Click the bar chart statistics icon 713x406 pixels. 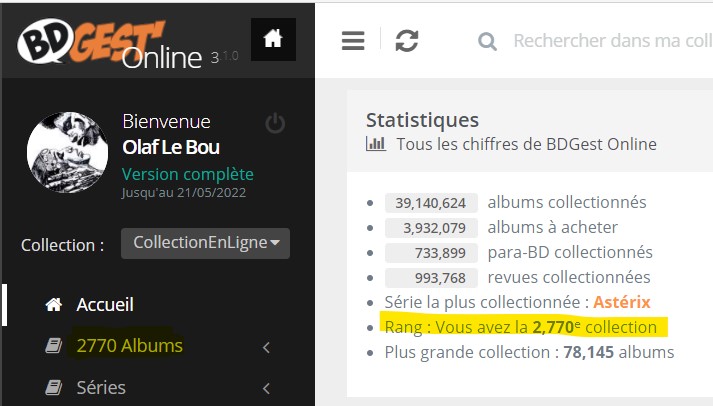376,144
